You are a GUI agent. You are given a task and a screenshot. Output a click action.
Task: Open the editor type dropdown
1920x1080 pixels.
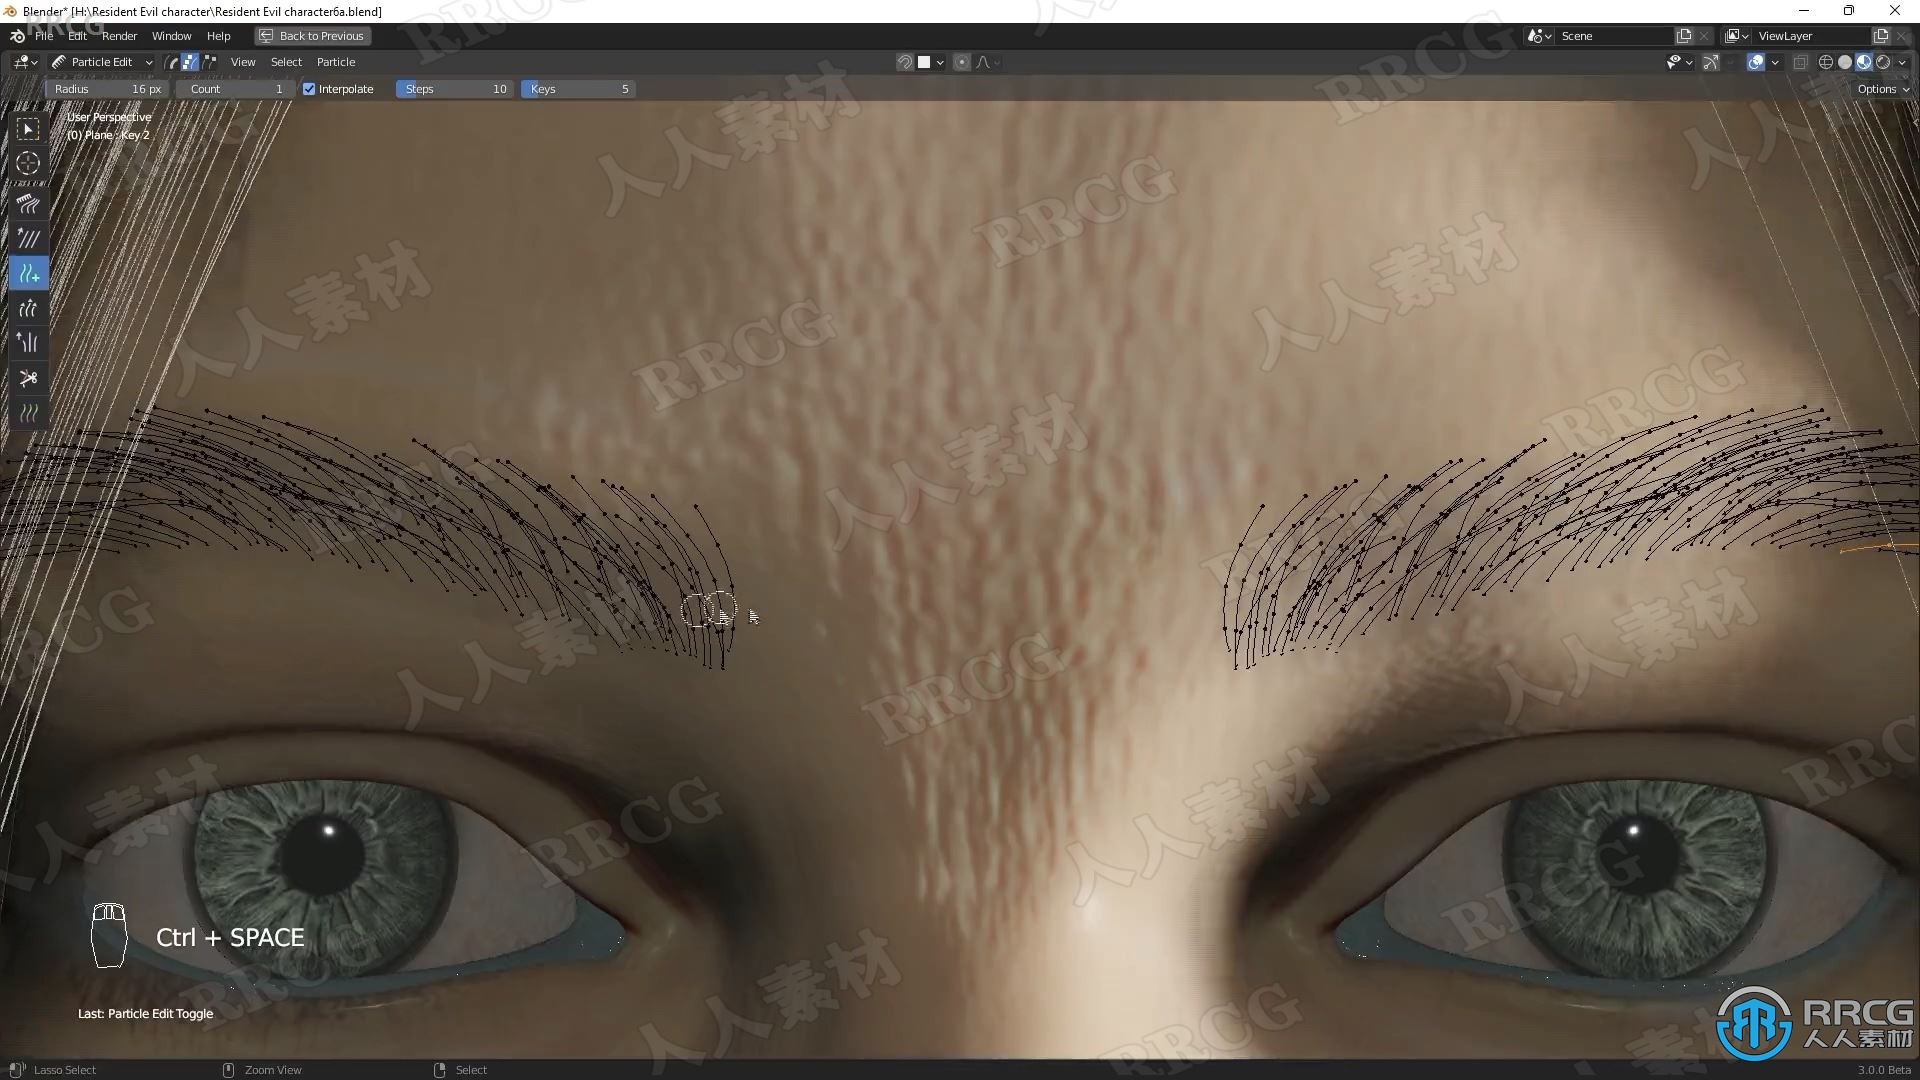[25, 62]
